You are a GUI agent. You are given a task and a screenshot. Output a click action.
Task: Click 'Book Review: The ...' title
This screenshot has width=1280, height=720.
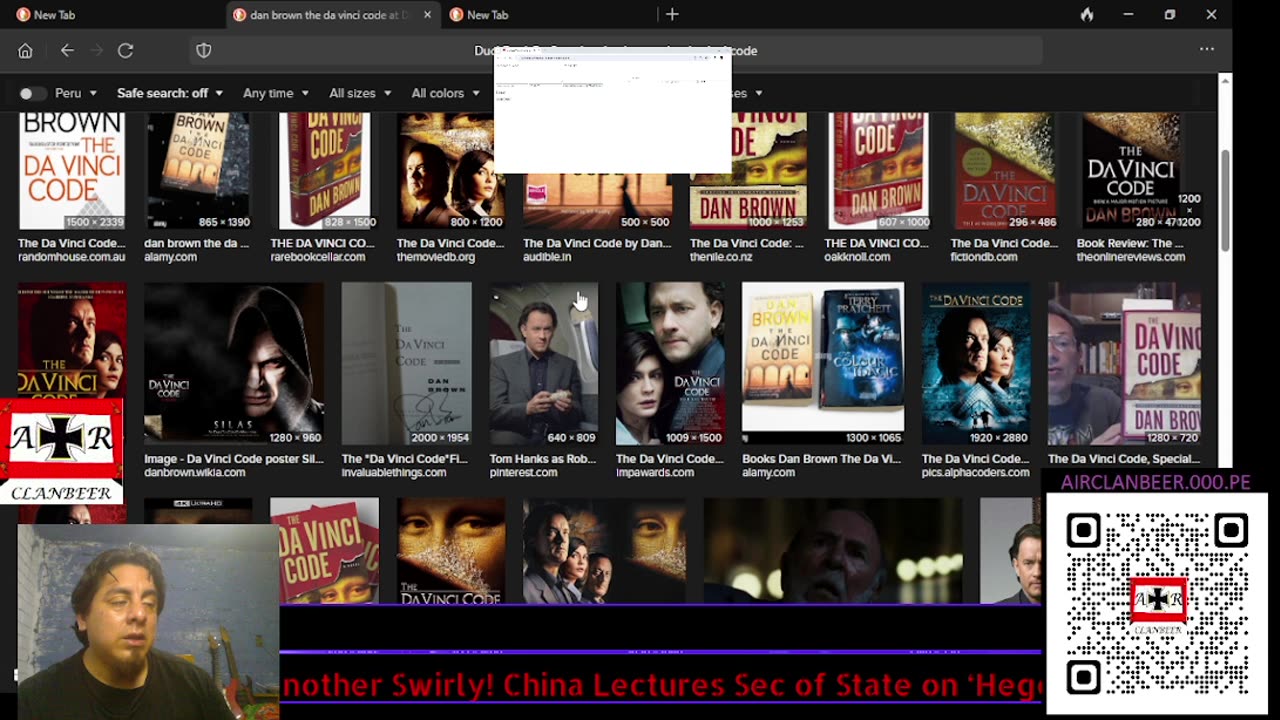pyautogui.click(x=1129, y=243)
